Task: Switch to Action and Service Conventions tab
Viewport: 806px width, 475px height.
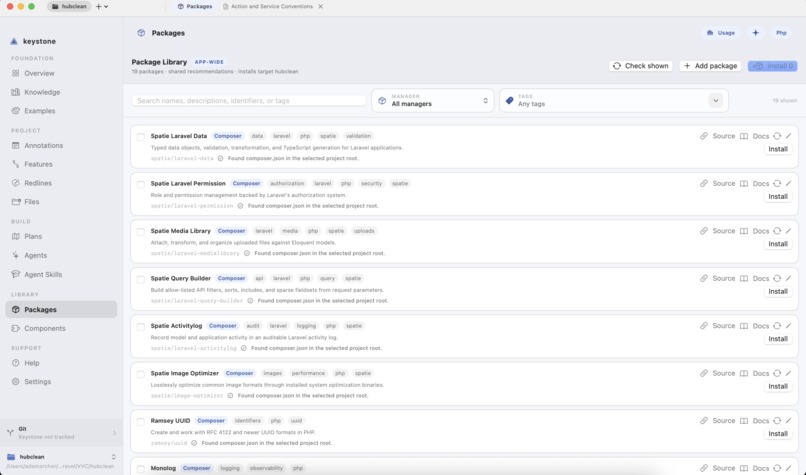Action: (x=267, y=7)
